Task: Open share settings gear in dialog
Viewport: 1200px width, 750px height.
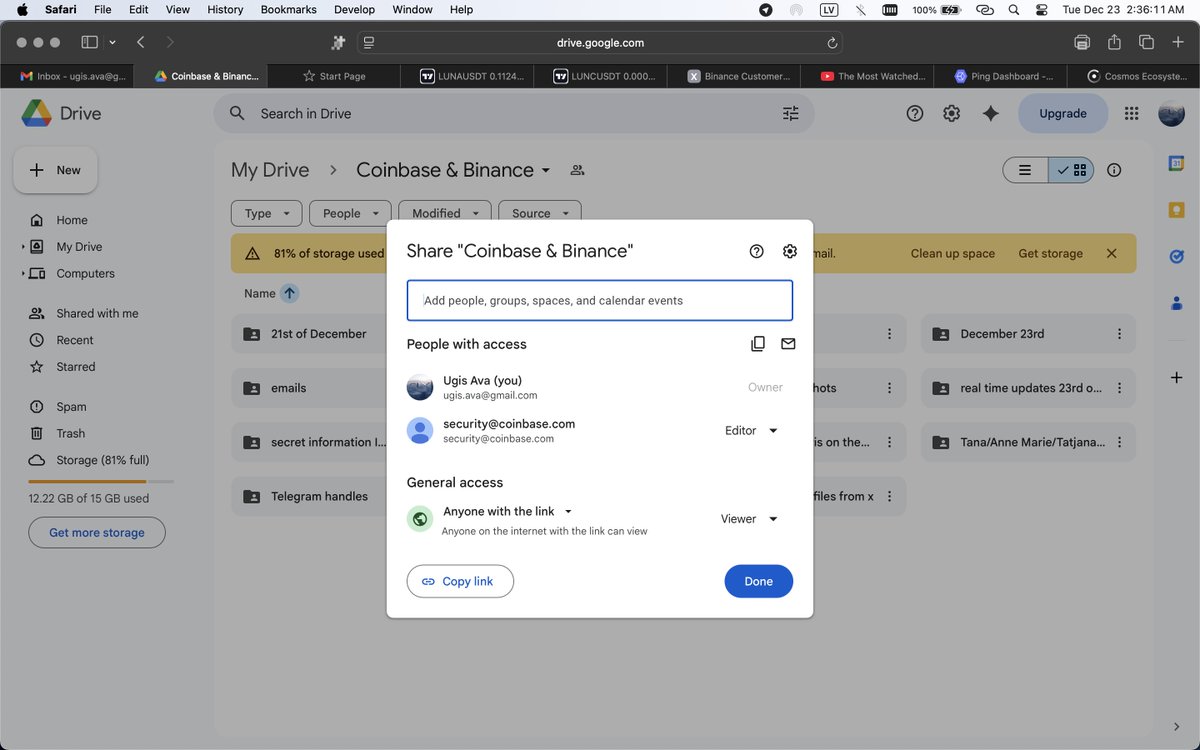Action: (790, 251)
